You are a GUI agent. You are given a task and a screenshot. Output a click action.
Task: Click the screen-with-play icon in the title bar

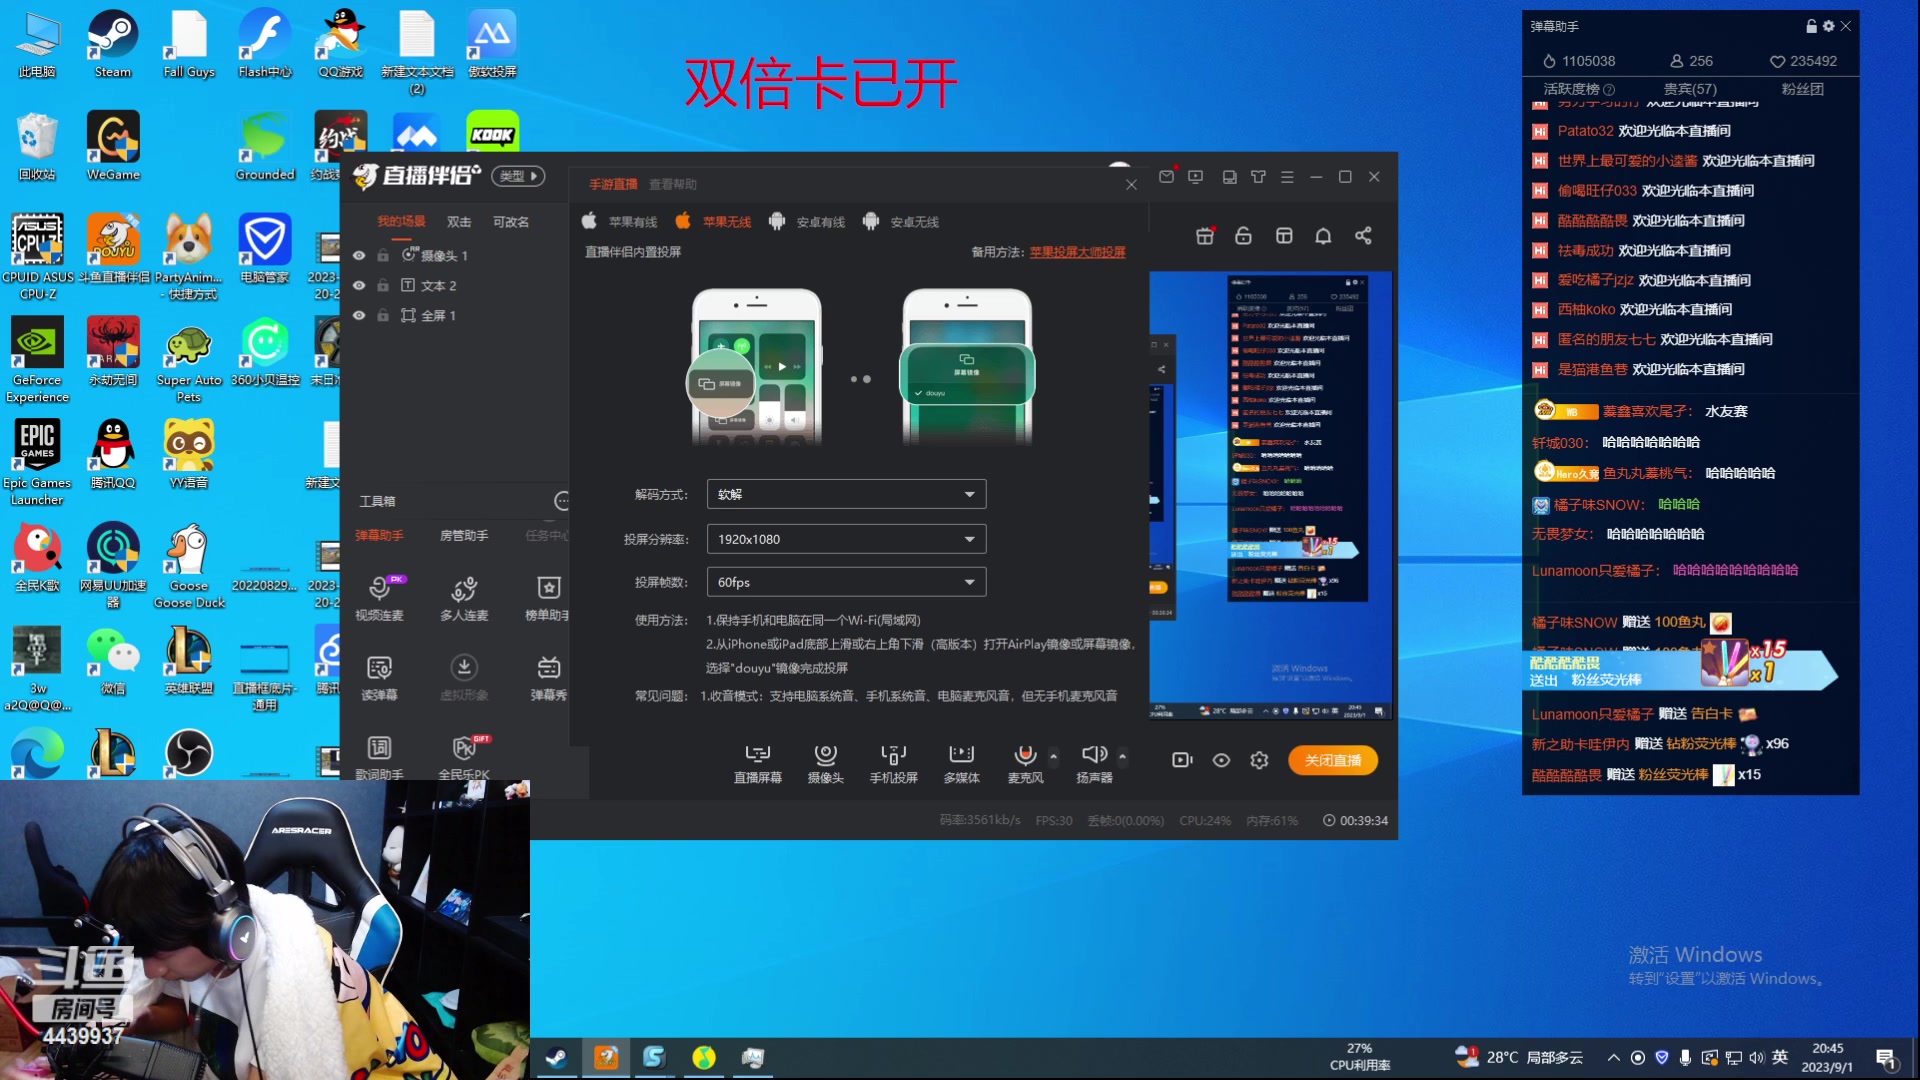point(1195,177)
